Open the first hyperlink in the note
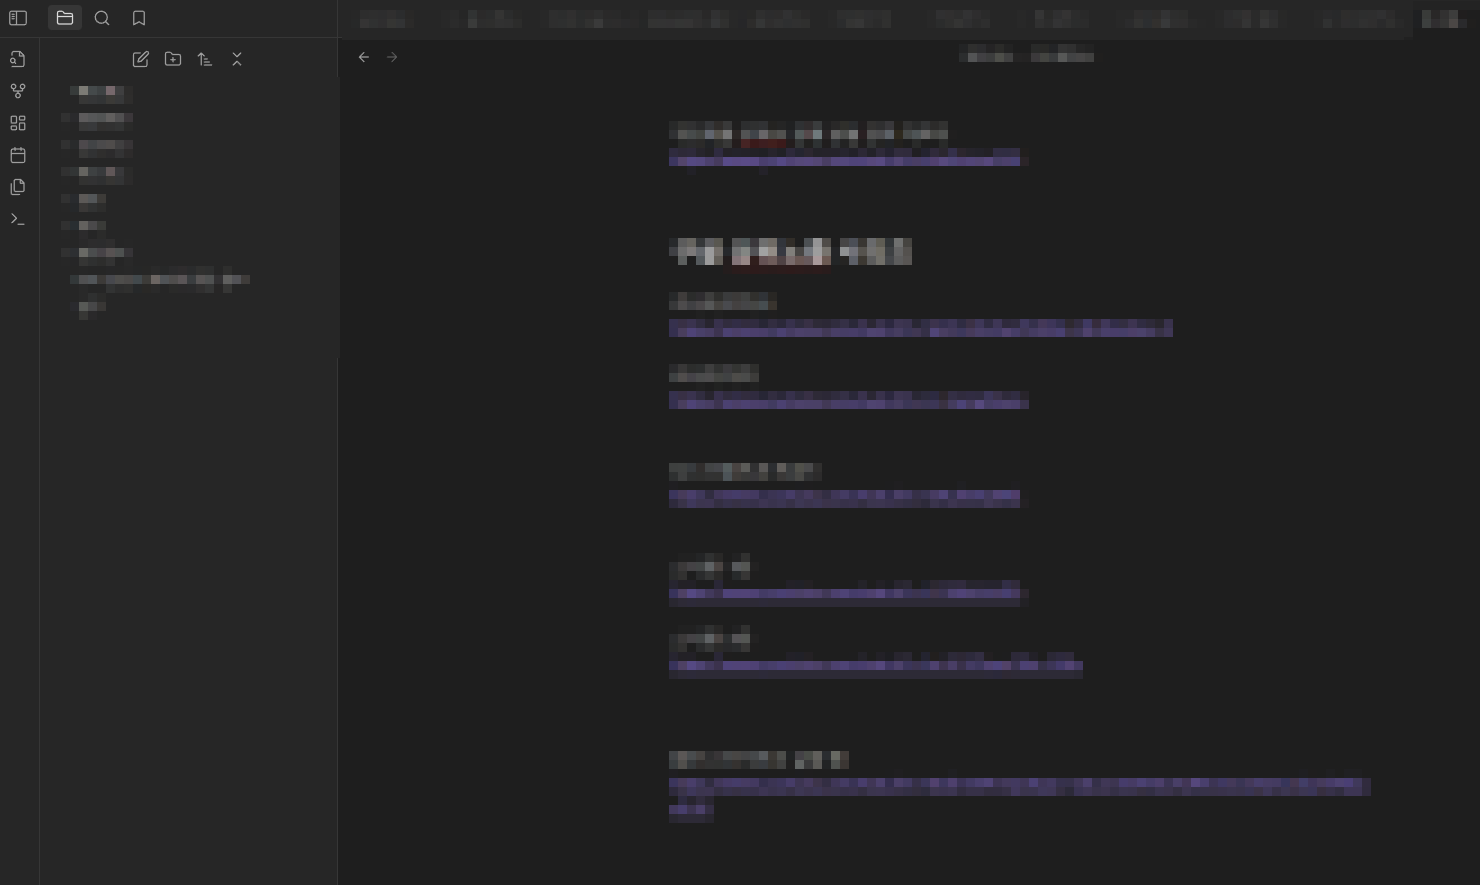1480x885 pixels. (x=845, y=159)
